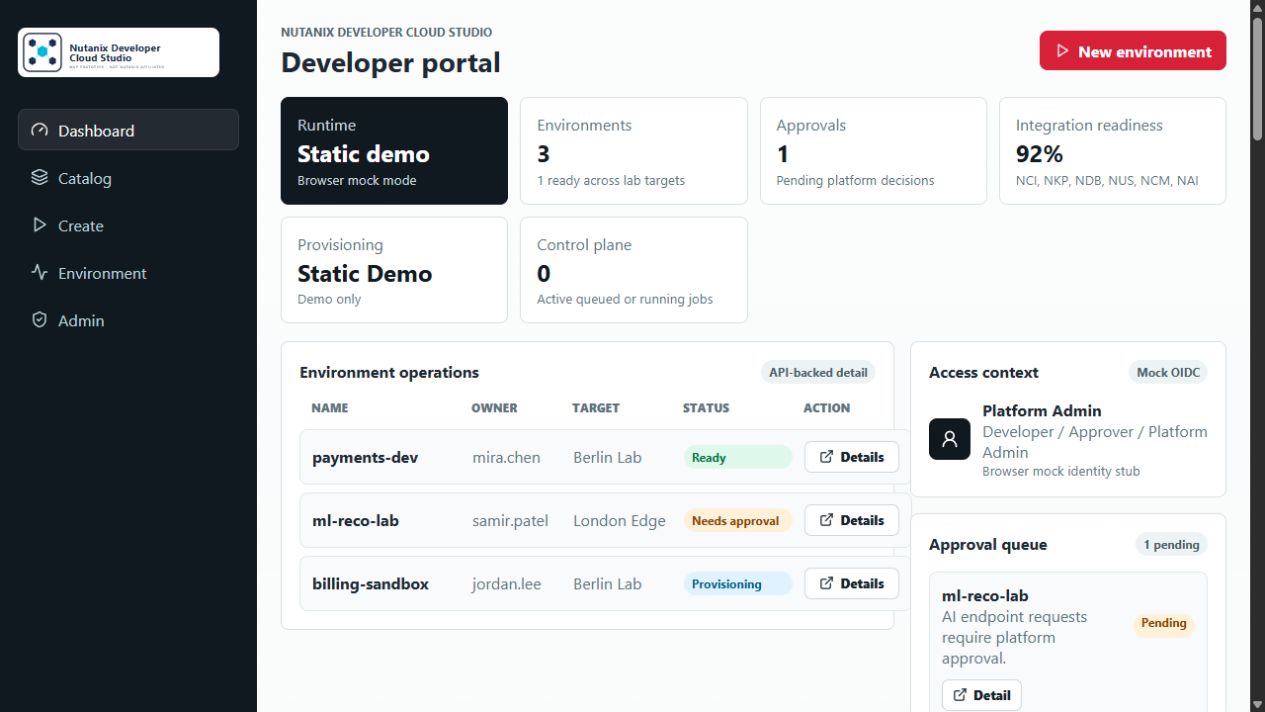Click Berlin Lab target in billing-sandbox row
This screenshot has width=1265, height=712.
point(607,584)
